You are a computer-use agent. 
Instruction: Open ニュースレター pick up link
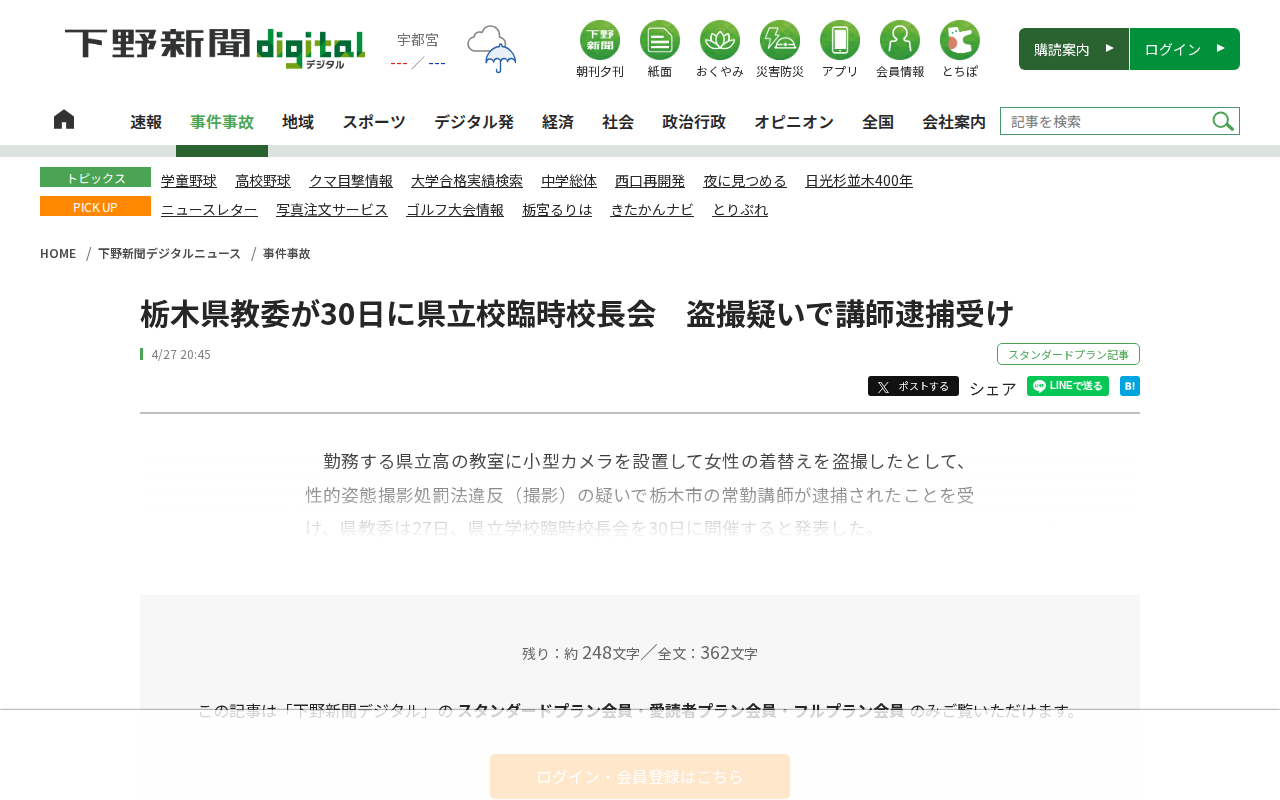click(209, 210)
